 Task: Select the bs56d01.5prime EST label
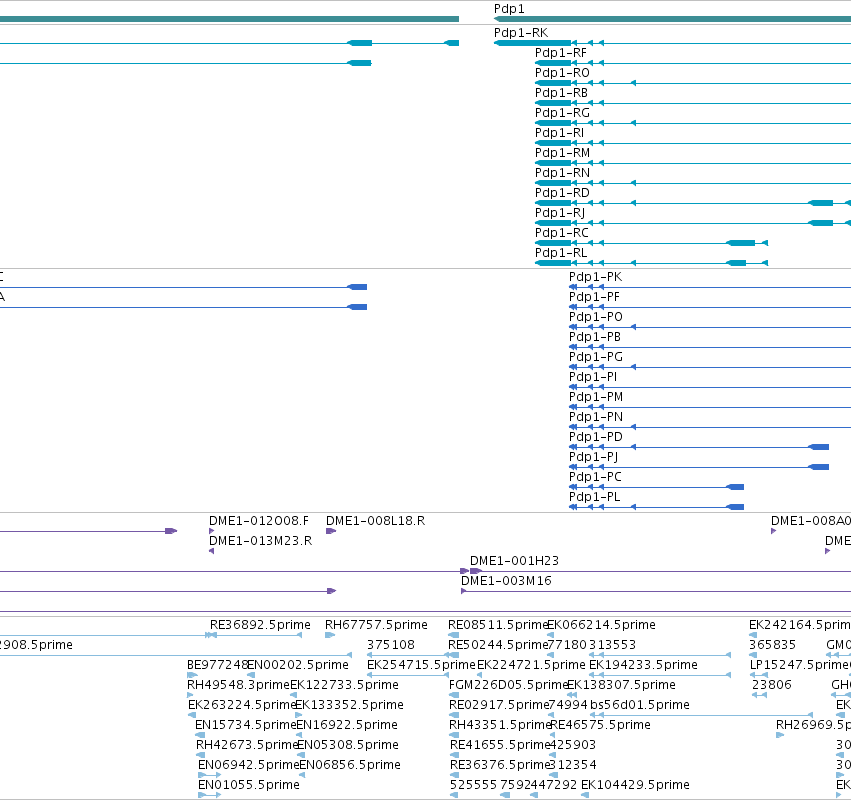(640, 706)
